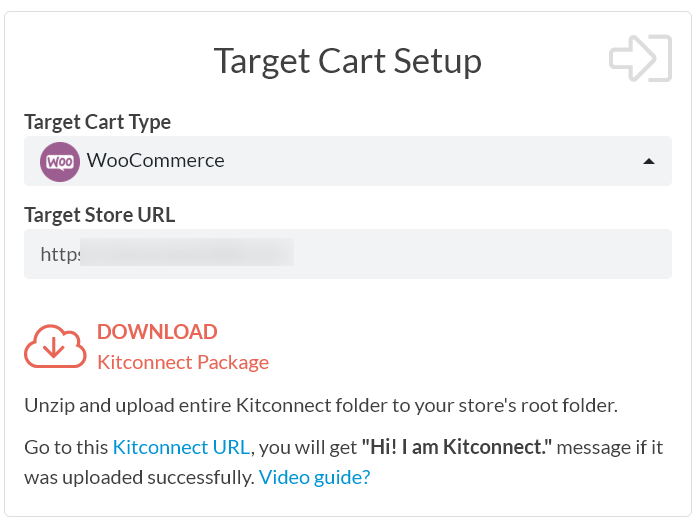
Task: Click the "Unzip and upload entire Kitconnect folder" sentence
Action: click(x=321, y=405)
